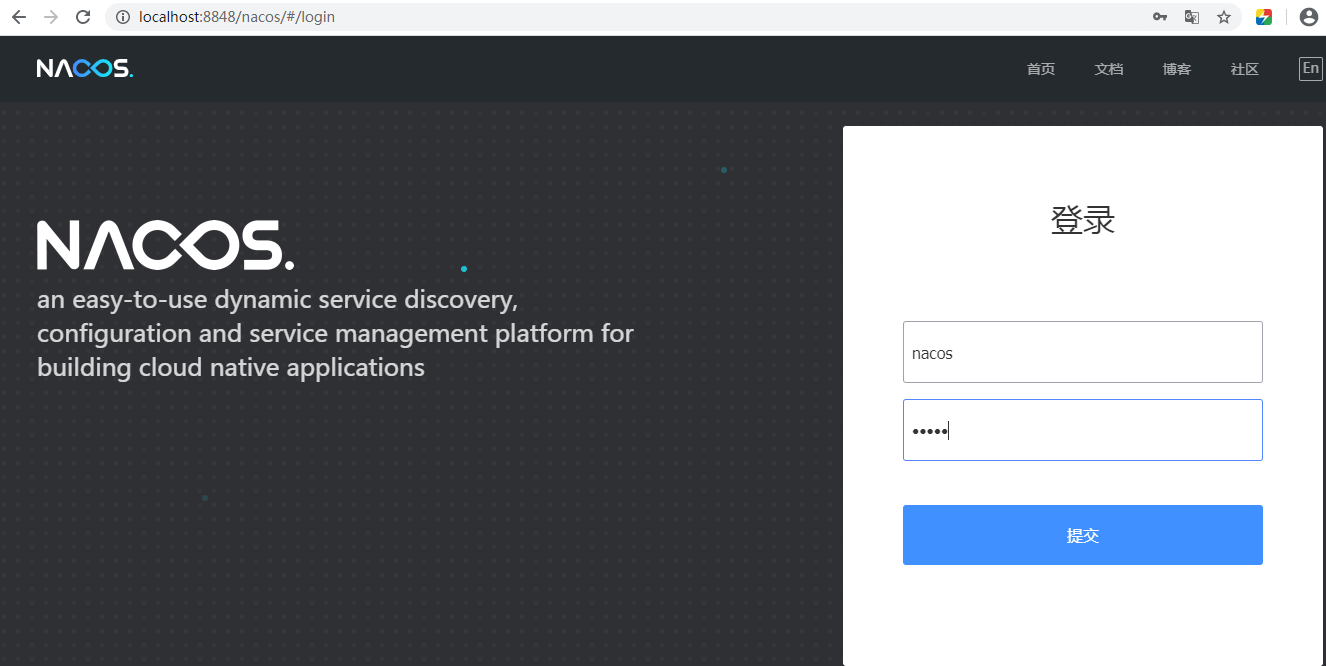Switch language with the En button

tap(1310, 68)
